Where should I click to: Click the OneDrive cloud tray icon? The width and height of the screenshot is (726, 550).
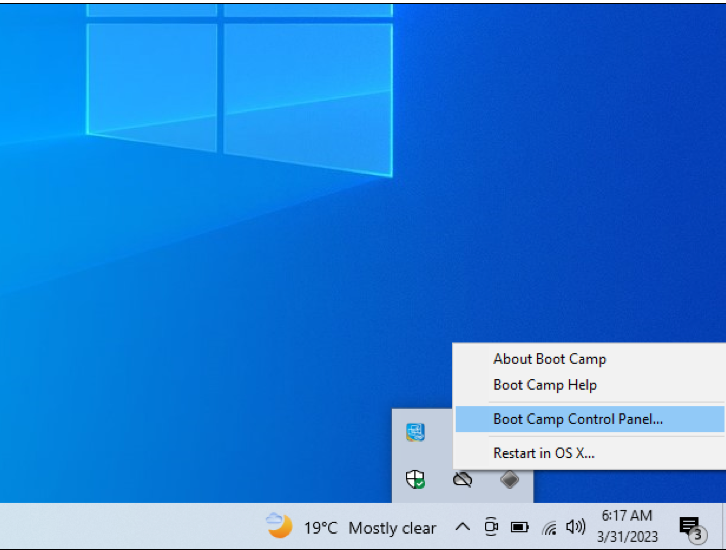(x=463, y=480)
